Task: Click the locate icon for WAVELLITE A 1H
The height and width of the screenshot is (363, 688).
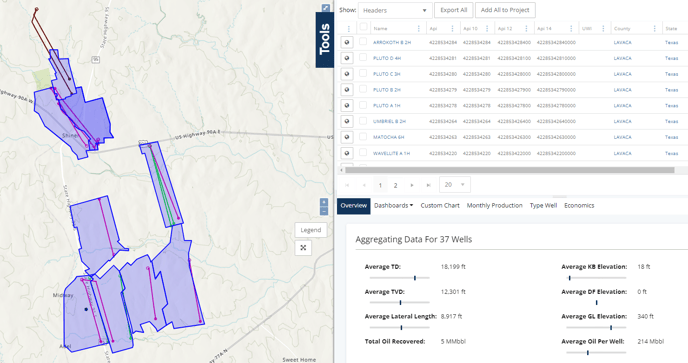Action: (x=347, y=153)
